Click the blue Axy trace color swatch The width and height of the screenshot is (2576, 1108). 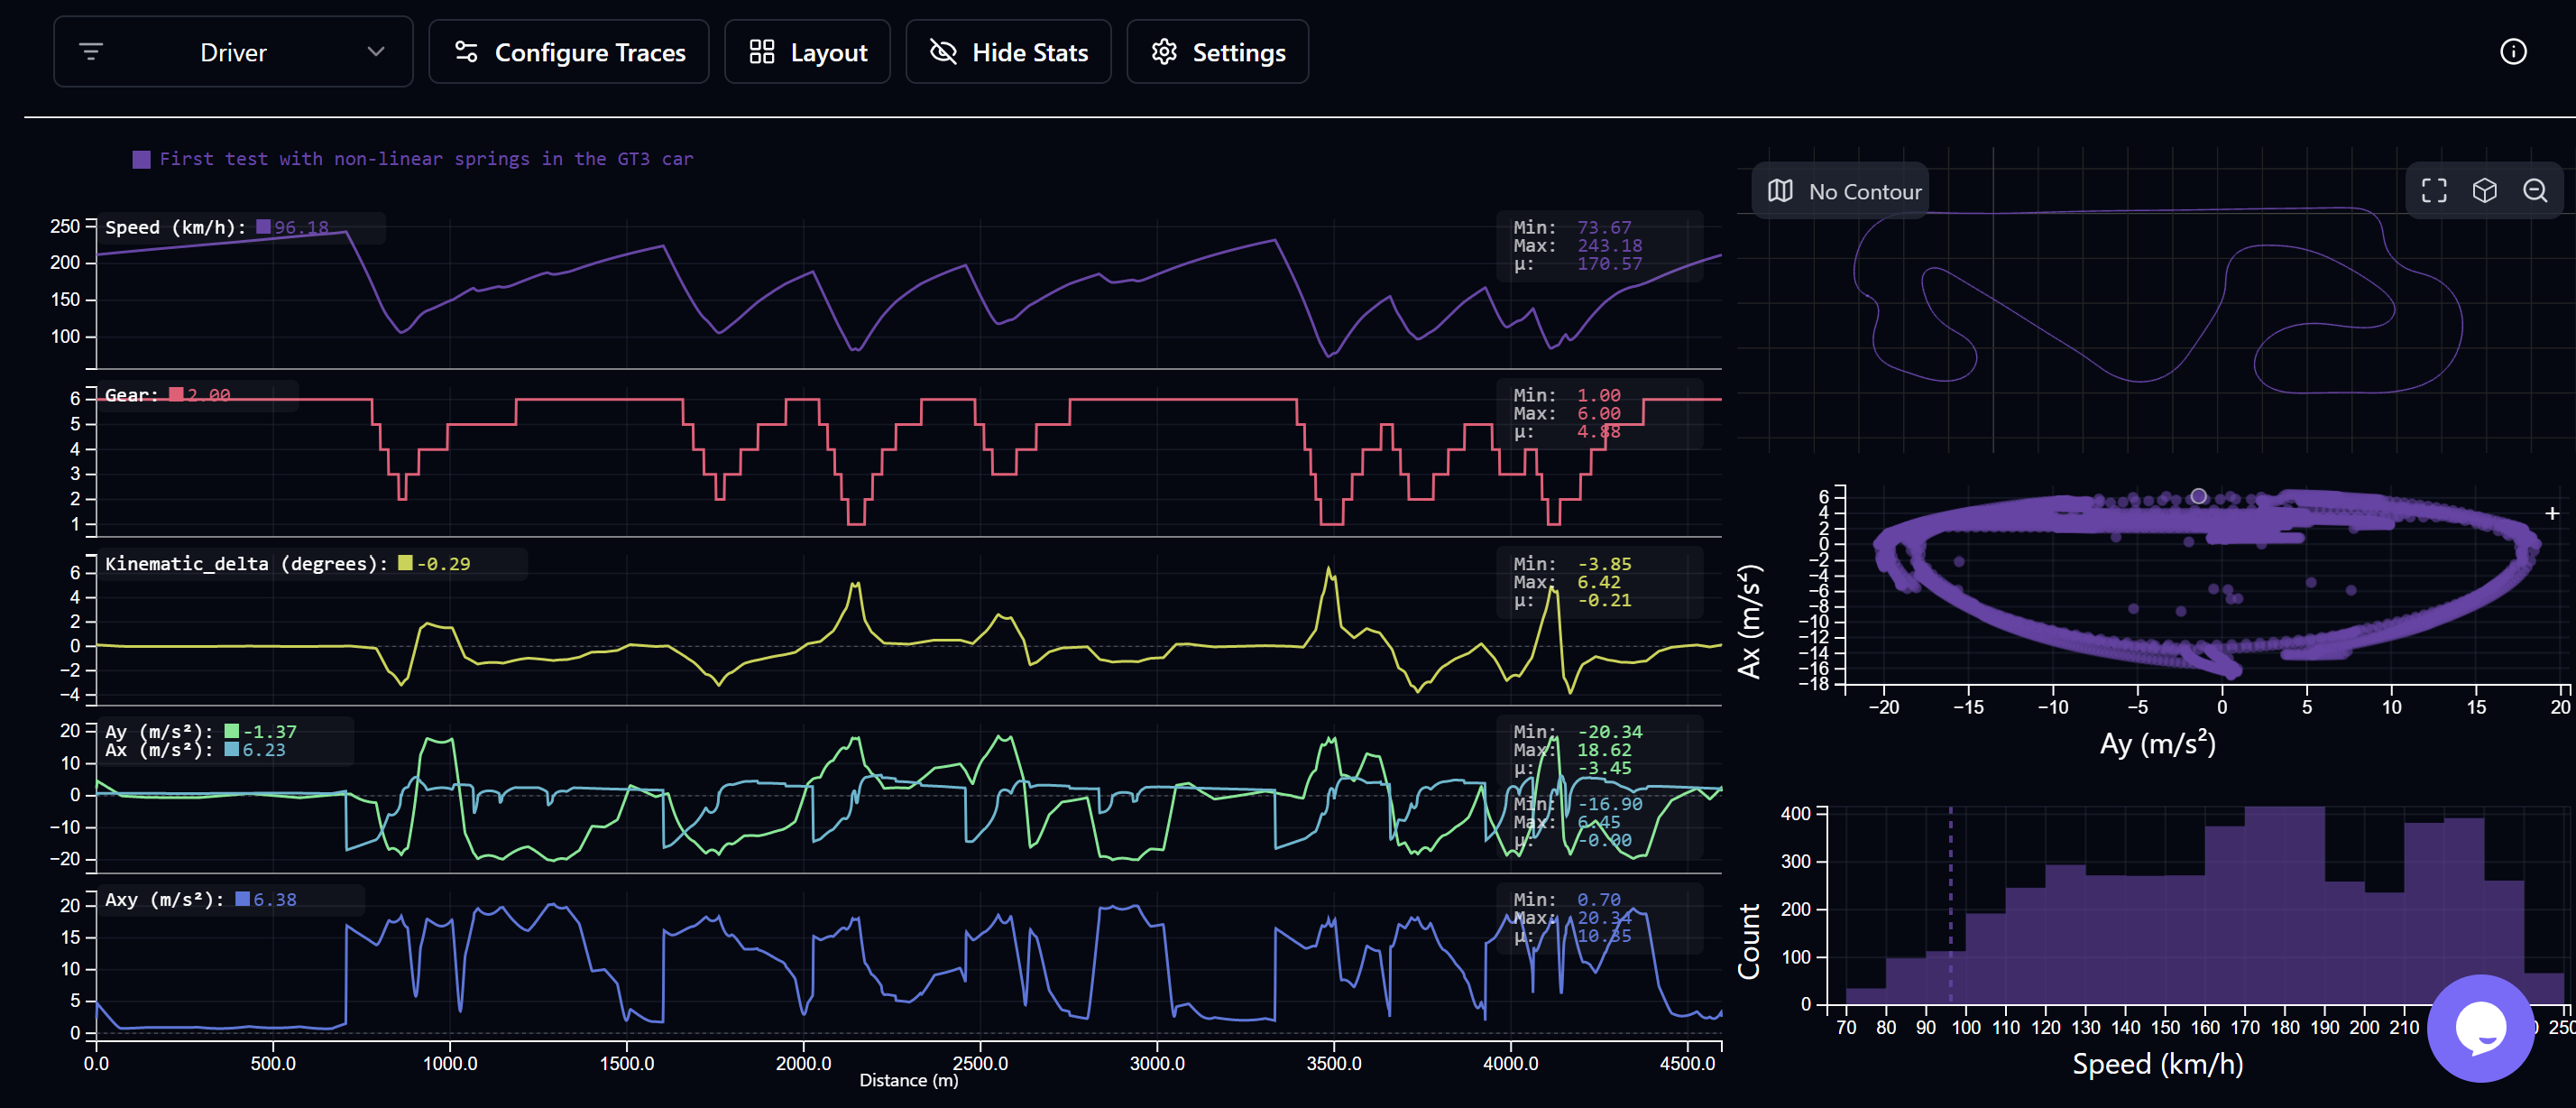[x=242, y=899]
